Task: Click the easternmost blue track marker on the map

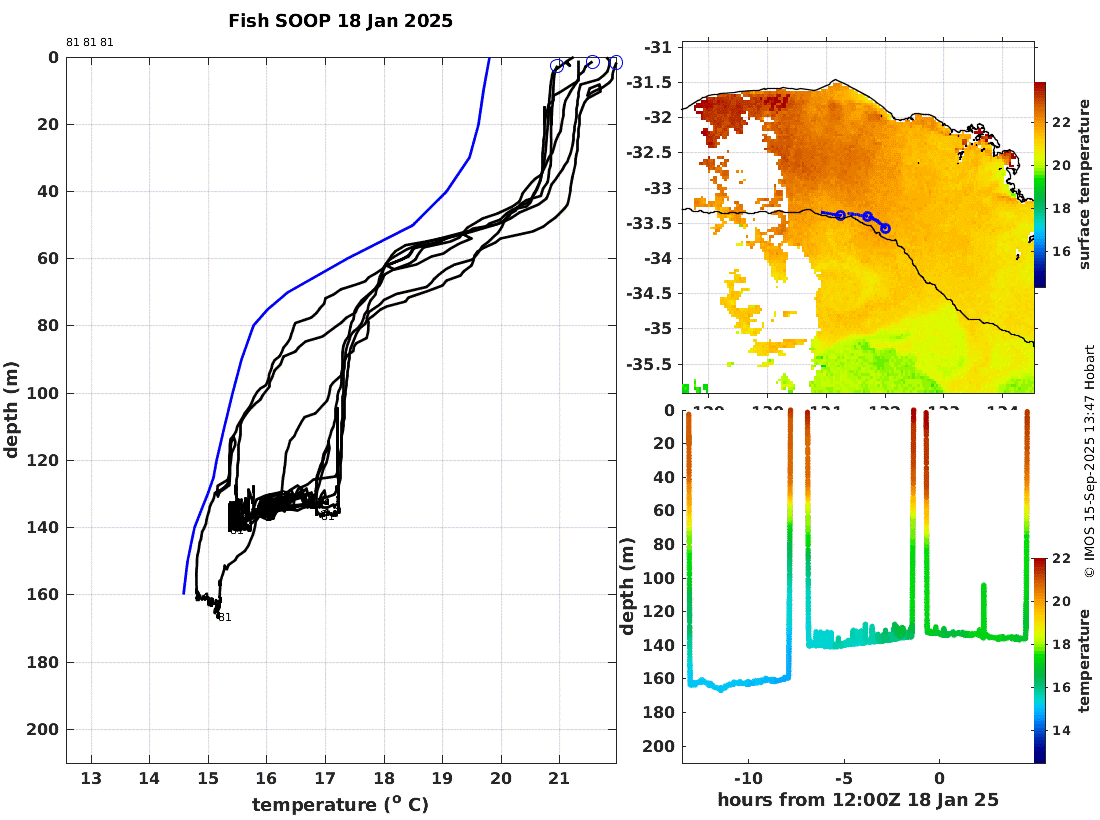Action: click(885, 228)
